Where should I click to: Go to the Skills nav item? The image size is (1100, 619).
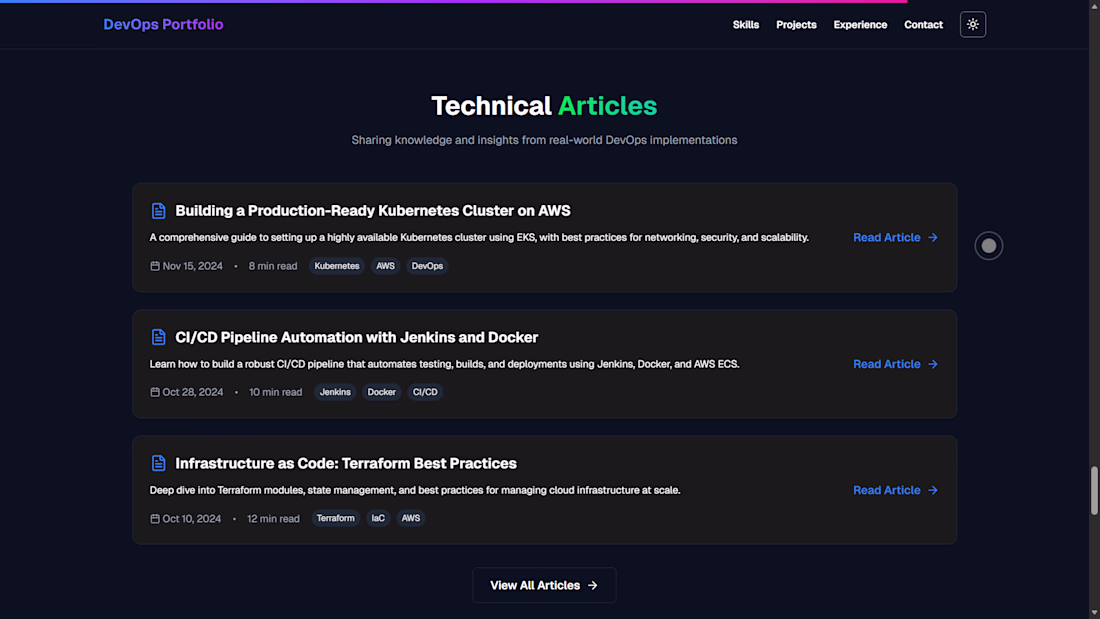click(x=745, y=25)
